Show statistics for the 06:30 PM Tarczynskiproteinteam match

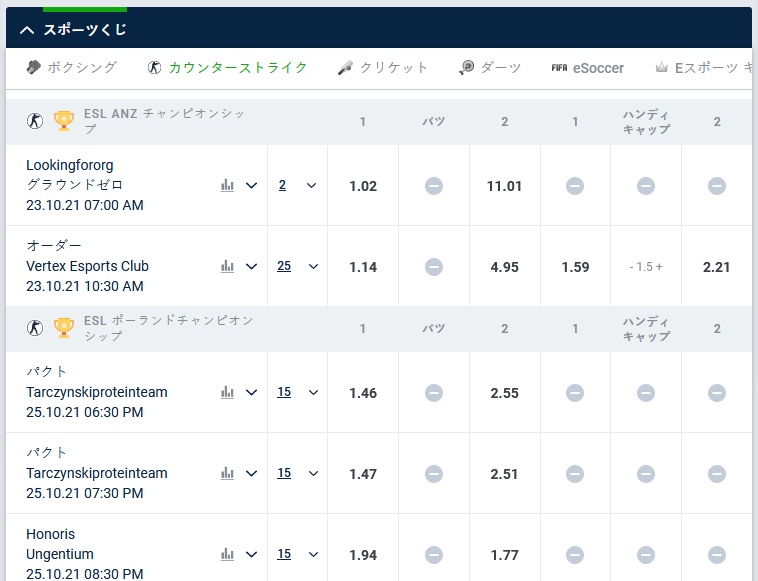tap(227, 392)
